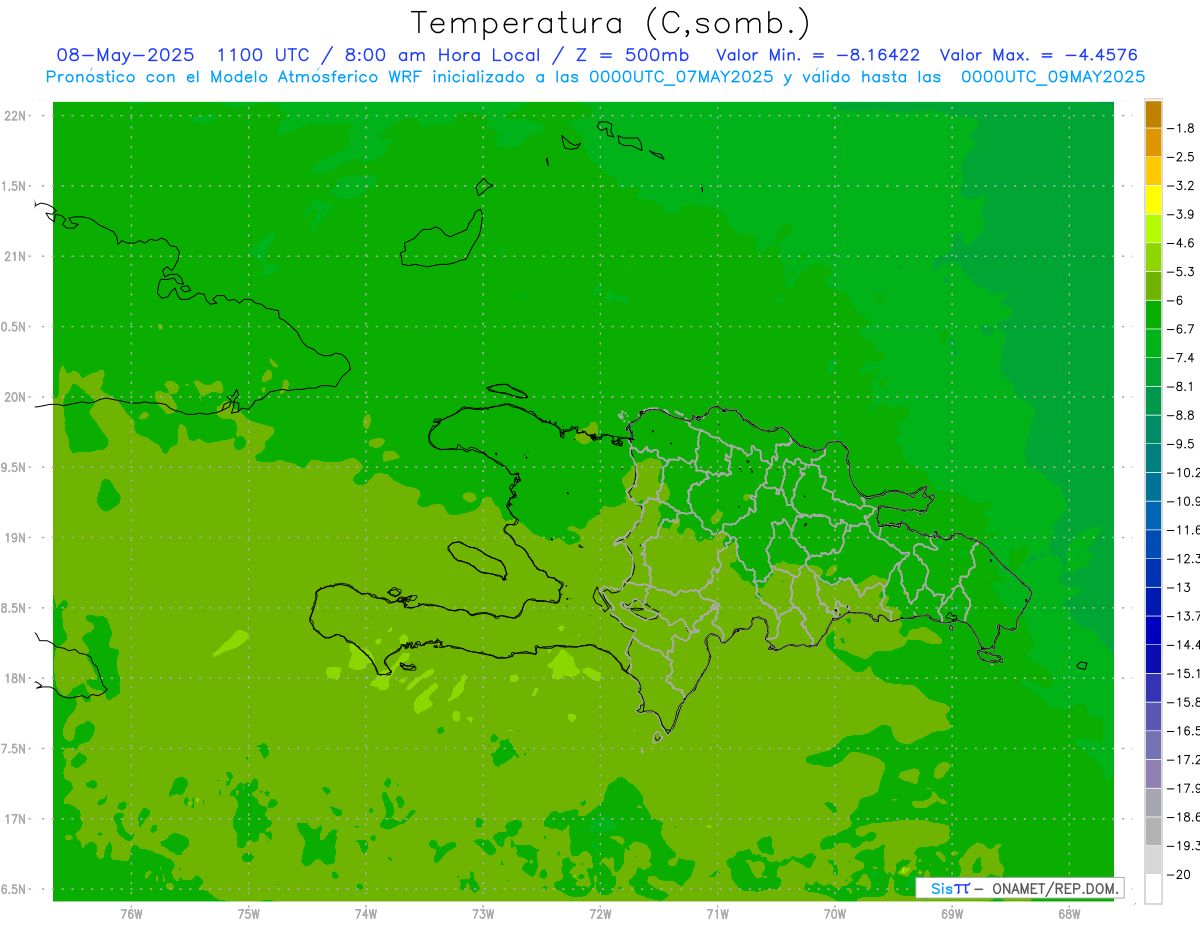This screenshot has width=1200, height=927.
Task: Click the title 'Temperatura (C,somb.)'
Action: coord(611,24)
